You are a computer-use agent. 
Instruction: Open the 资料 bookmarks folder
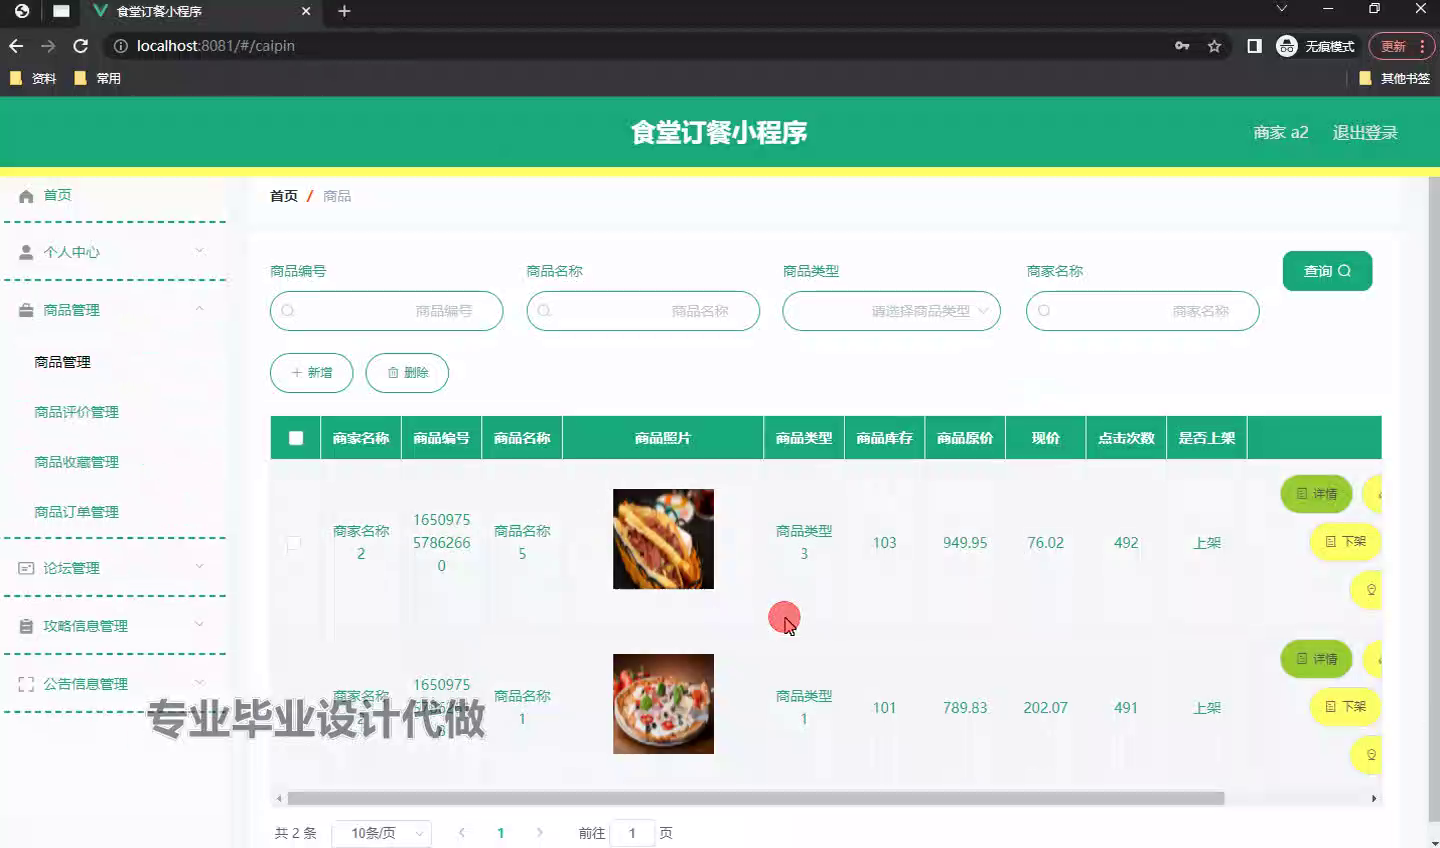point(33,78)
